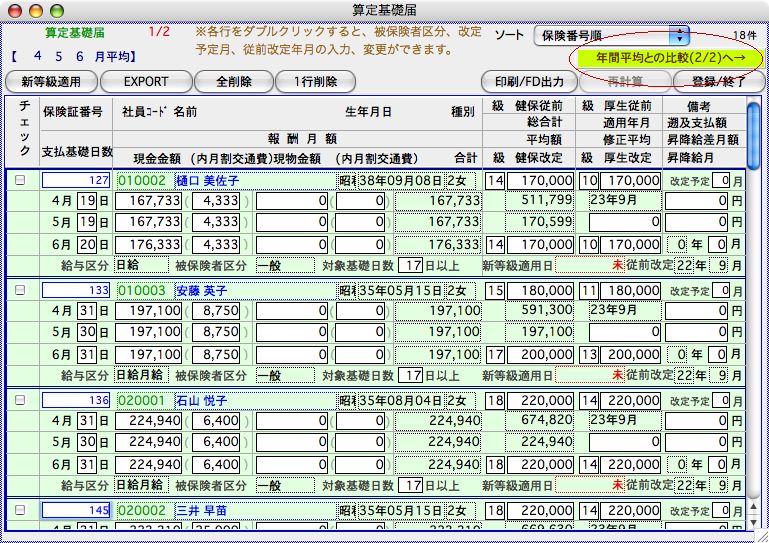Toggle the checkbox for 石山 悦子
The height and width of the screenshot is (543, 769).
click(21, 400)
